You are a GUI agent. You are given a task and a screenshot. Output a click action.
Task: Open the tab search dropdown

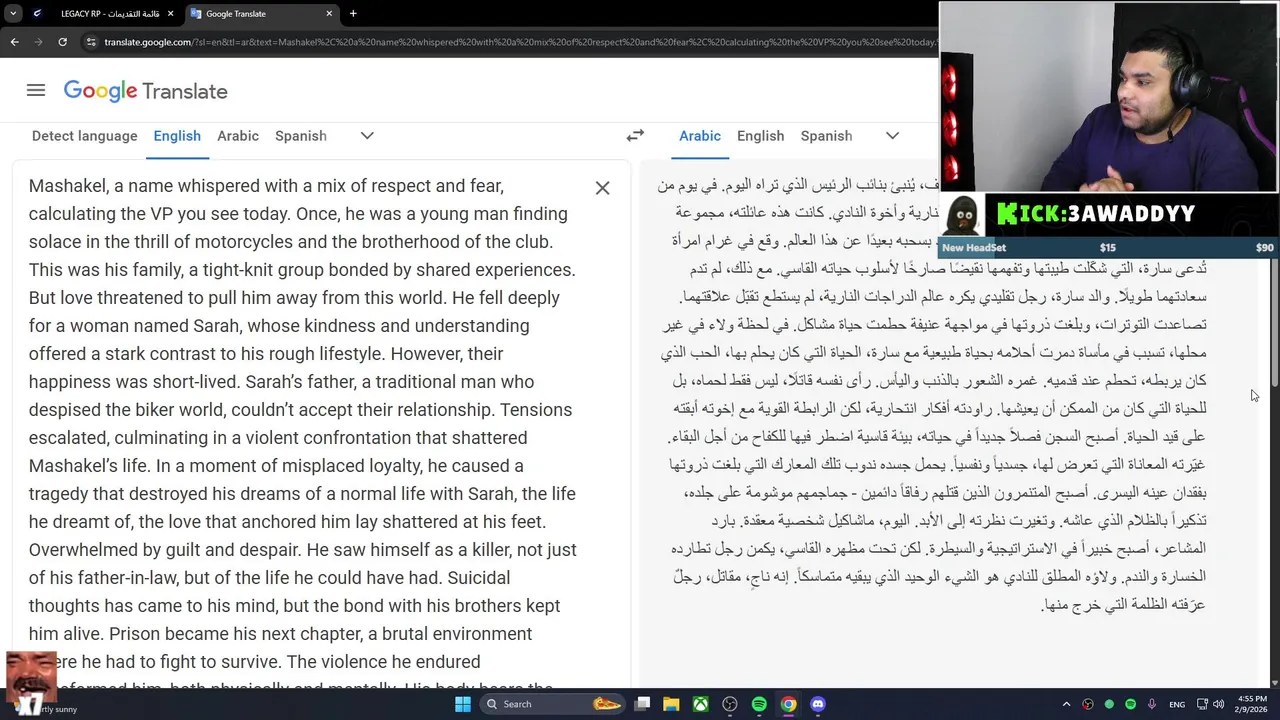12,14
